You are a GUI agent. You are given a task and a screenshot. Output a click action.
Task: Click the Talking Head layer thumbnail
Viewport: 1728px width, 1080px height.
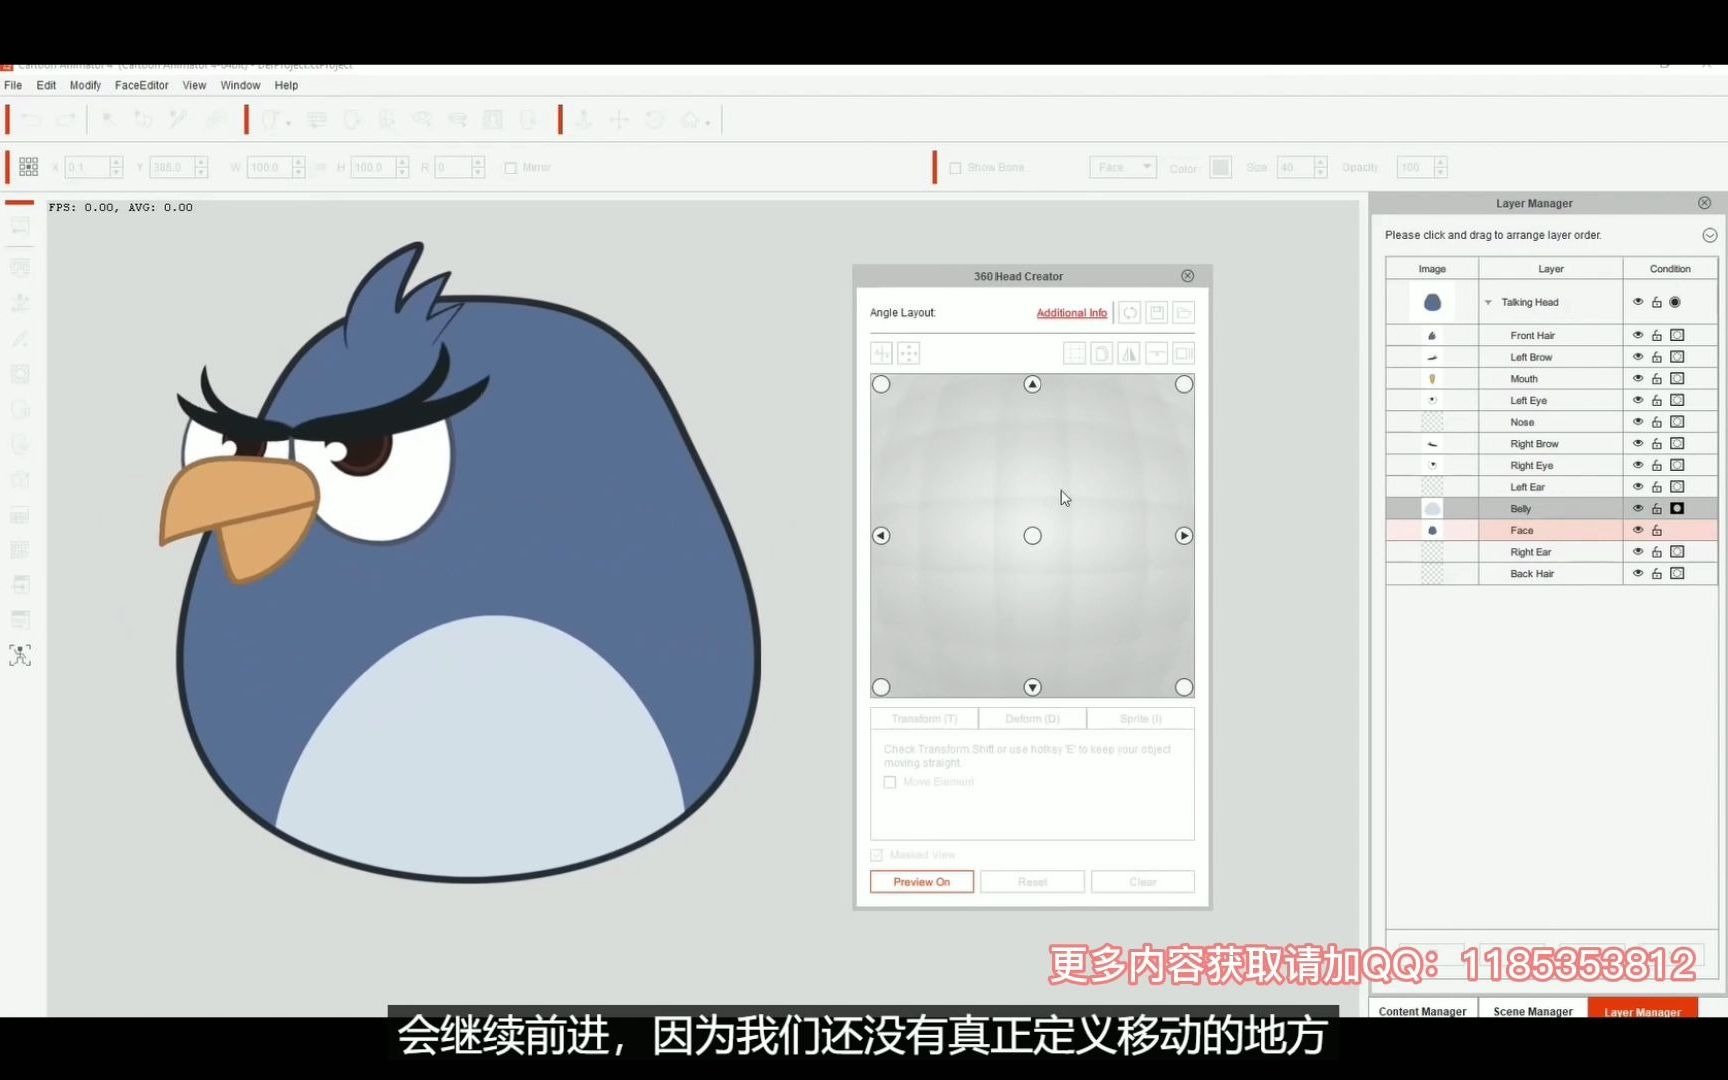click(1432, 302)
